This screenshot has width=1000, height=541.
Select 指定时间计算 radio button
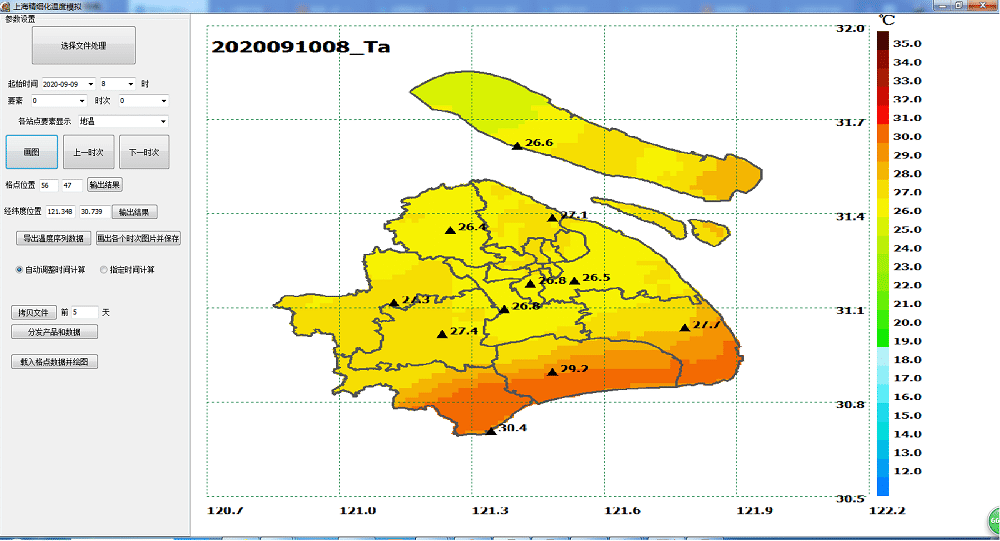pyautogui.click(x=104, y=270)
